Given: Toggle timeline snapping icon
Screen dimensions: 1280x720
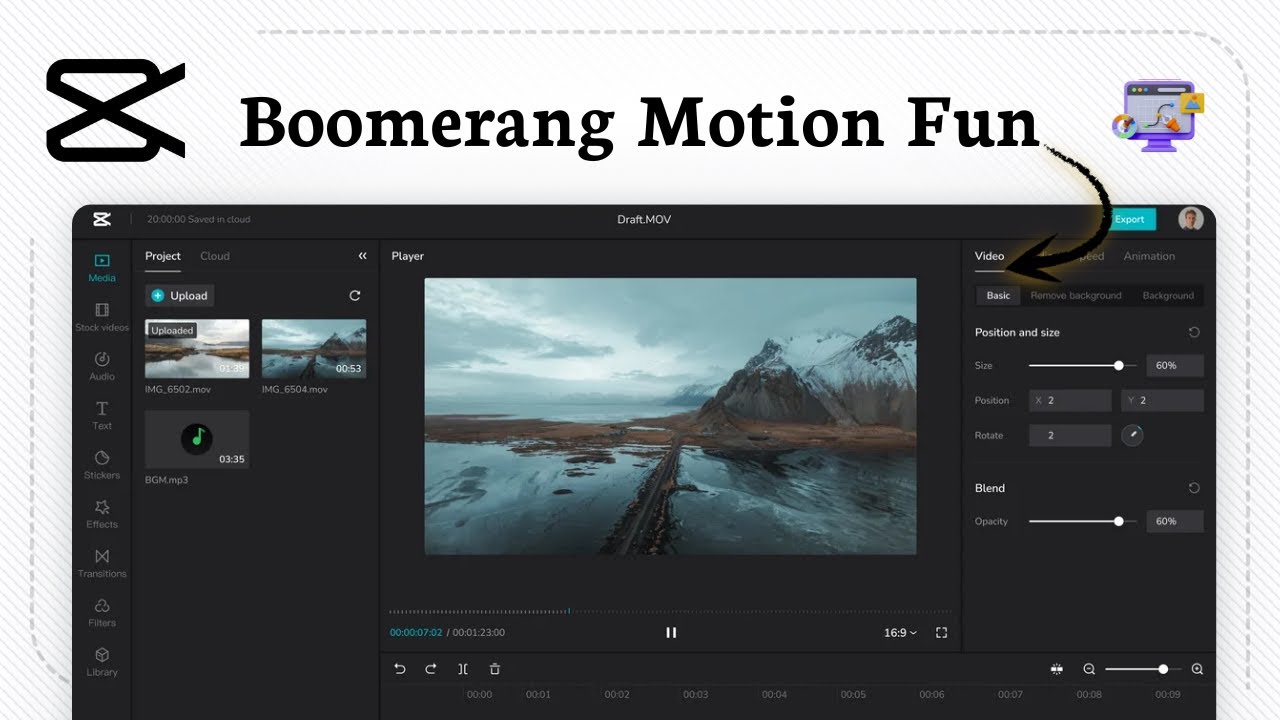Looking at the screenshot, I should (x=1056, y=669).
